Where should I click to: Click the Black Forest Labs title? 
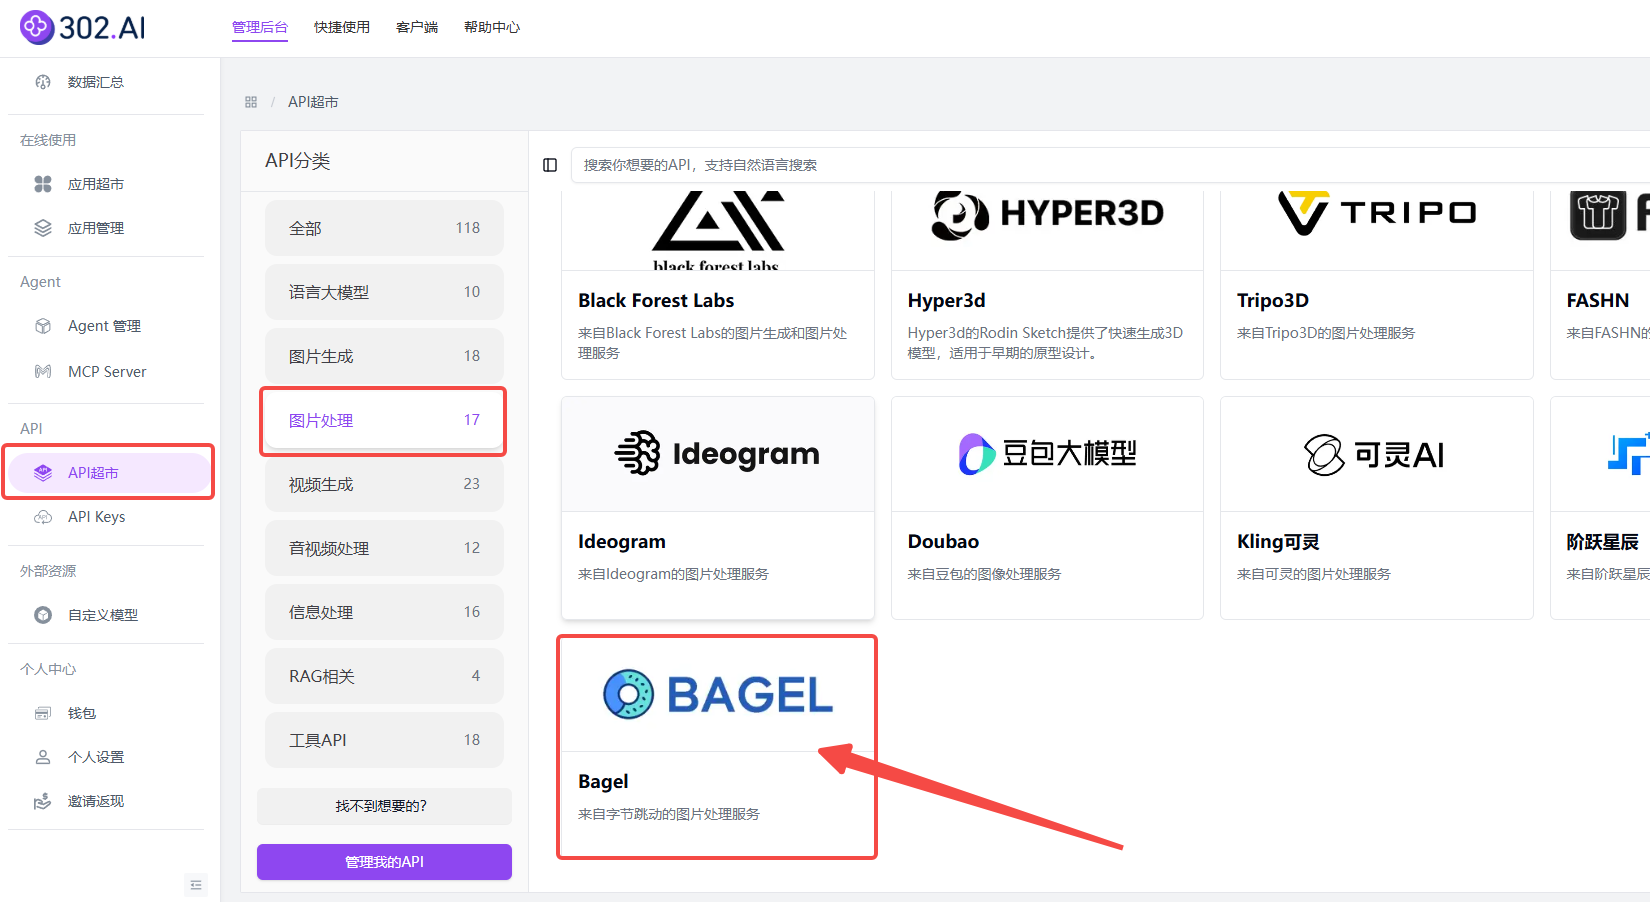coord(656,300)
